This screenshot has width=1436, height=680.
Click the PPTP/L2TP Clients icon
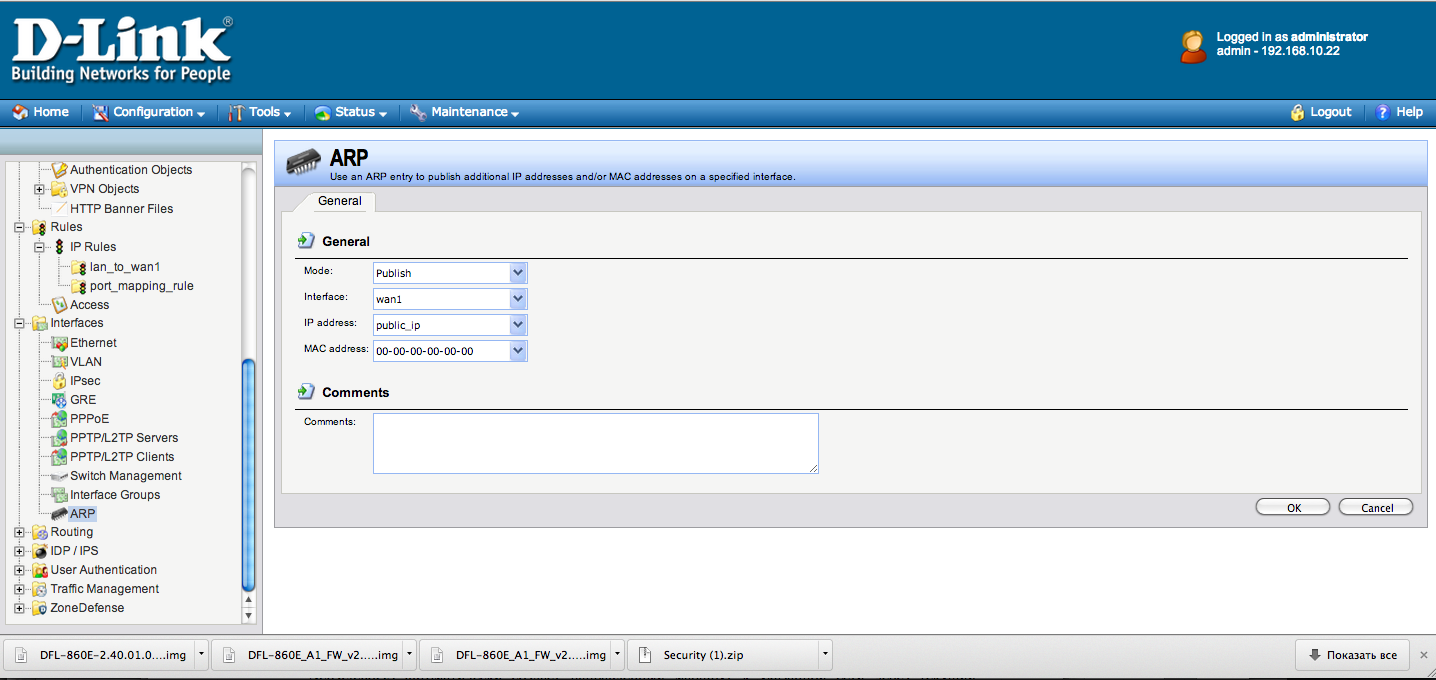pyautogui.click(x=59, y=457)
